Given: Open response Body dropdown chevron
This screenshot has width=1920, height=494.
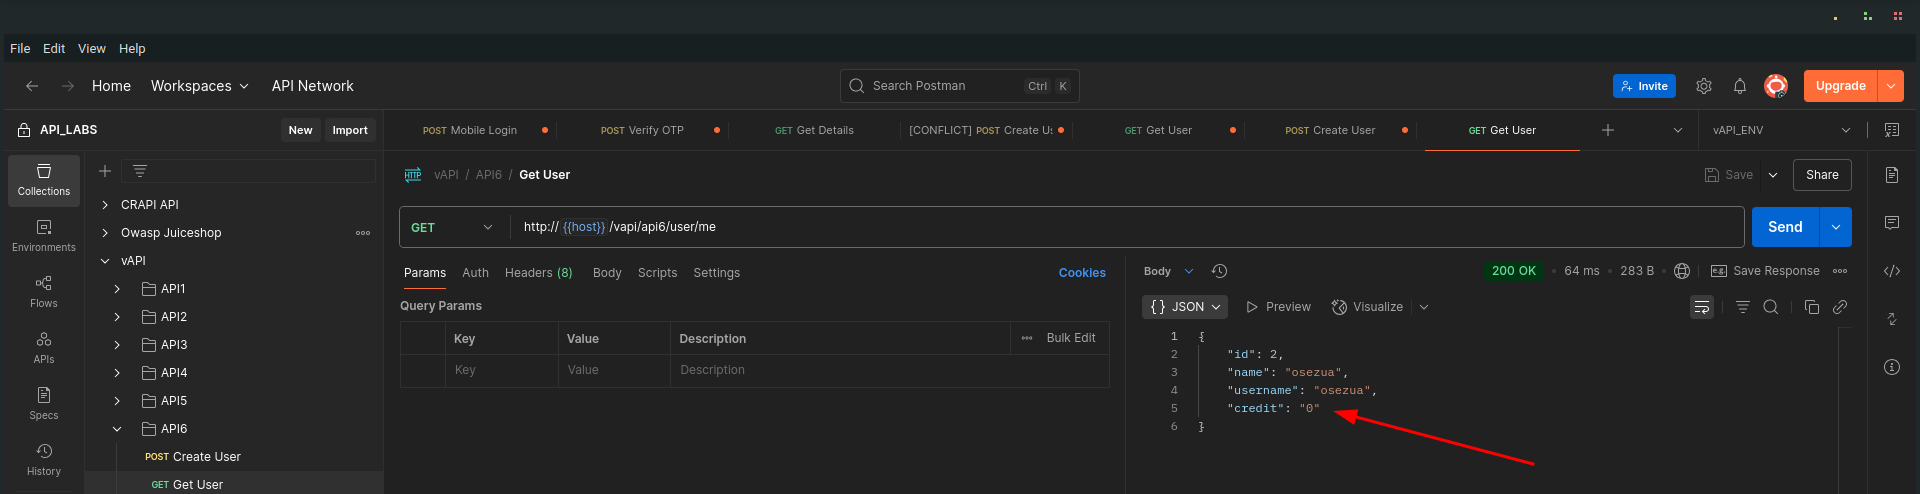Looking at the screenshot, I should point(1189,271).
